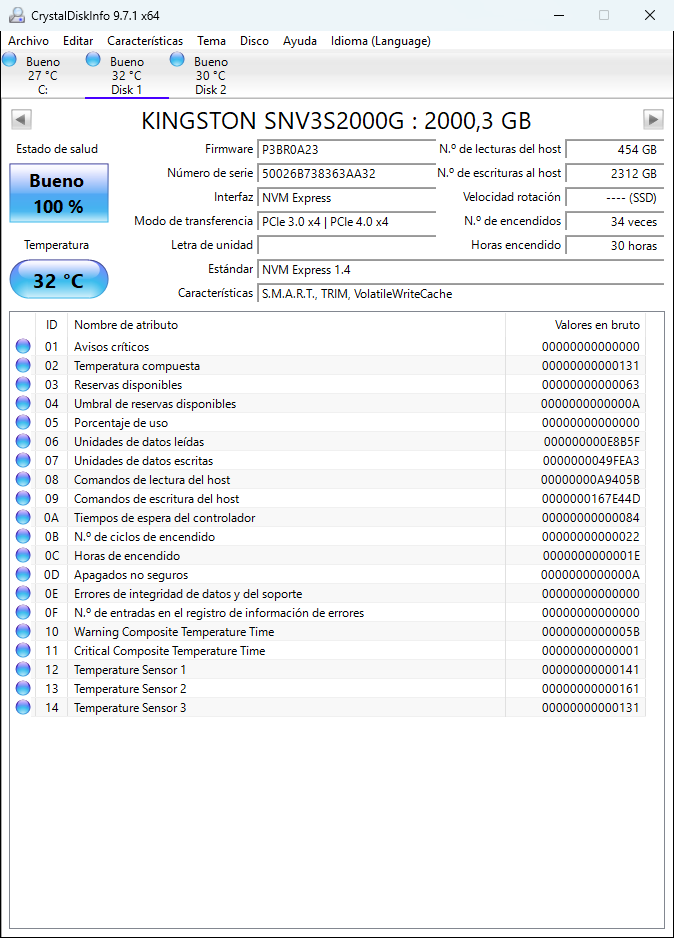Select the N.º de entradas en el registro row
Image resolution: width=674 pixels, height=938 pixels.
328,613
